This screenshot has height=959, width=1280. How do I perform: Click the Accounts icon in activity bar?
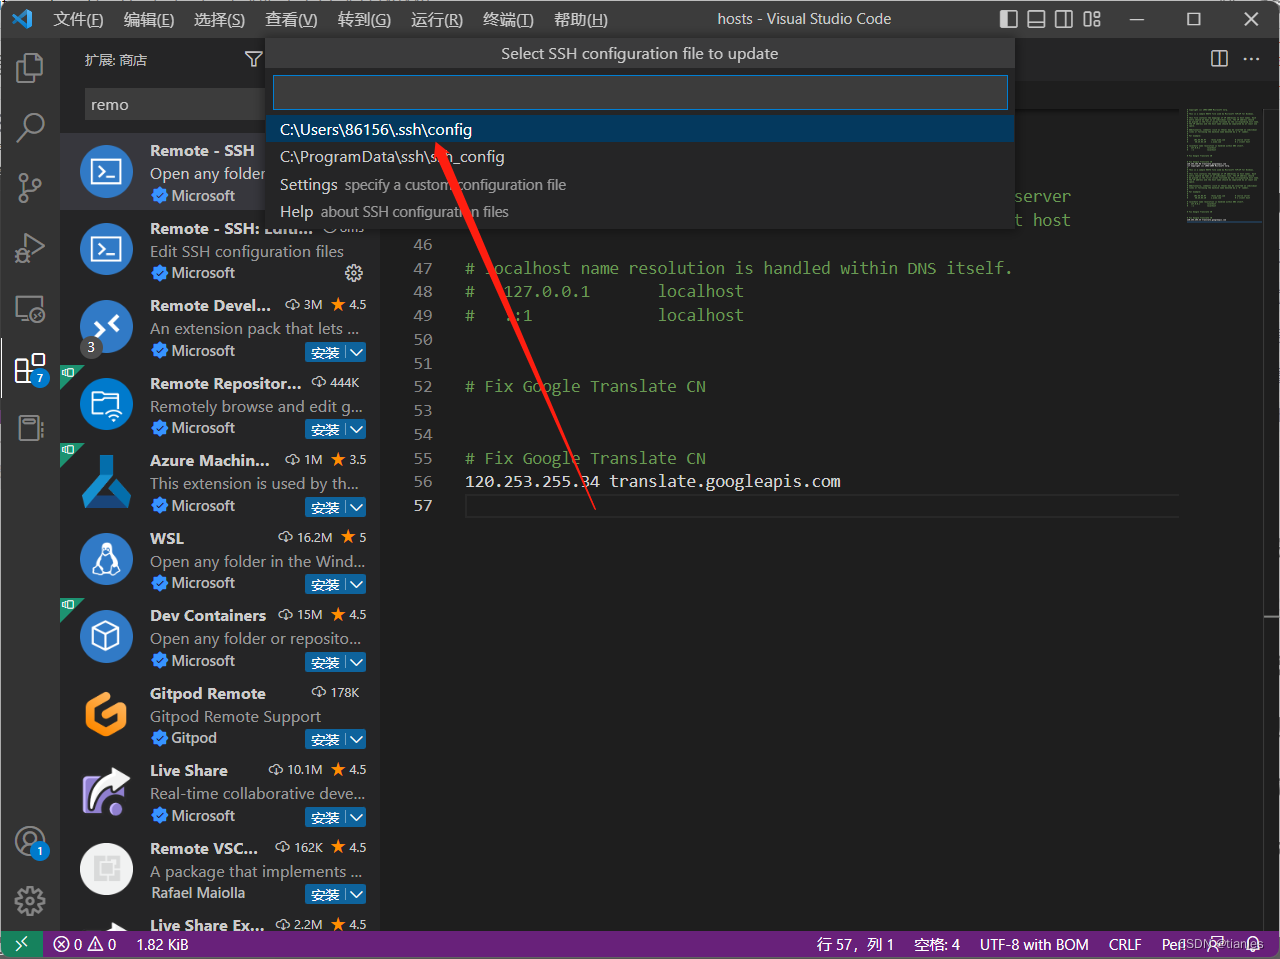coord(30,842)
